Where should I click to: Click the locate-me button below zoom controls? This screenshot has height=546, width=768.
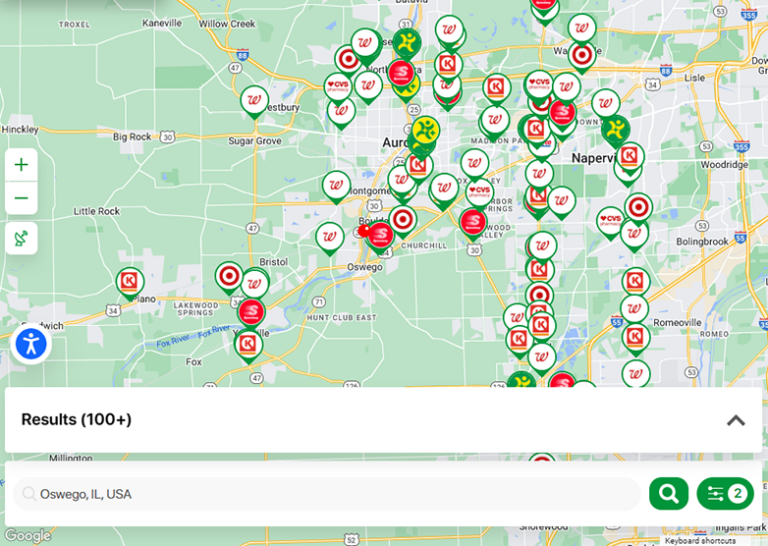(x=21, y=239)
